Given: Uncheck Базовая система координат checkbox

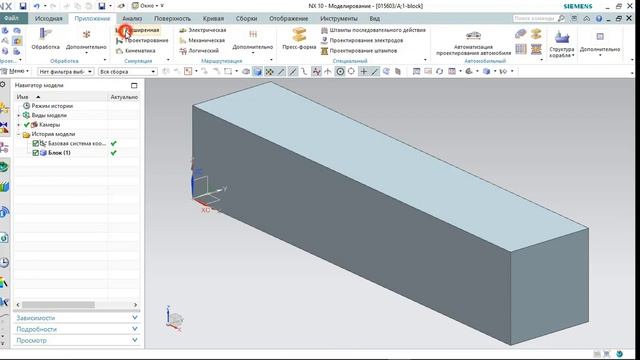Looking at the screenshot, I should (35, 143).
